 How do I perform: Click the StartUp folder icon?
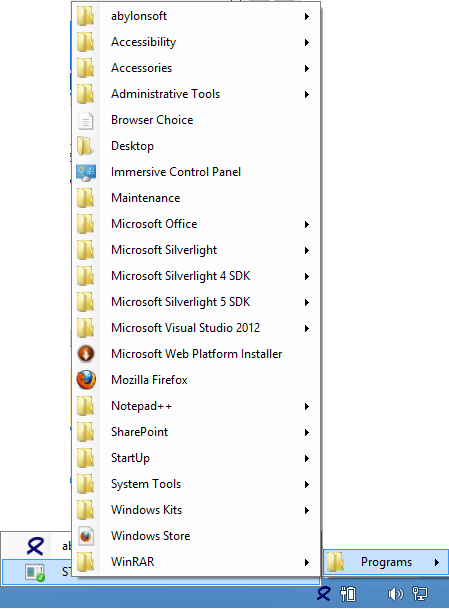pyautogui.click(x=85, y=458)
